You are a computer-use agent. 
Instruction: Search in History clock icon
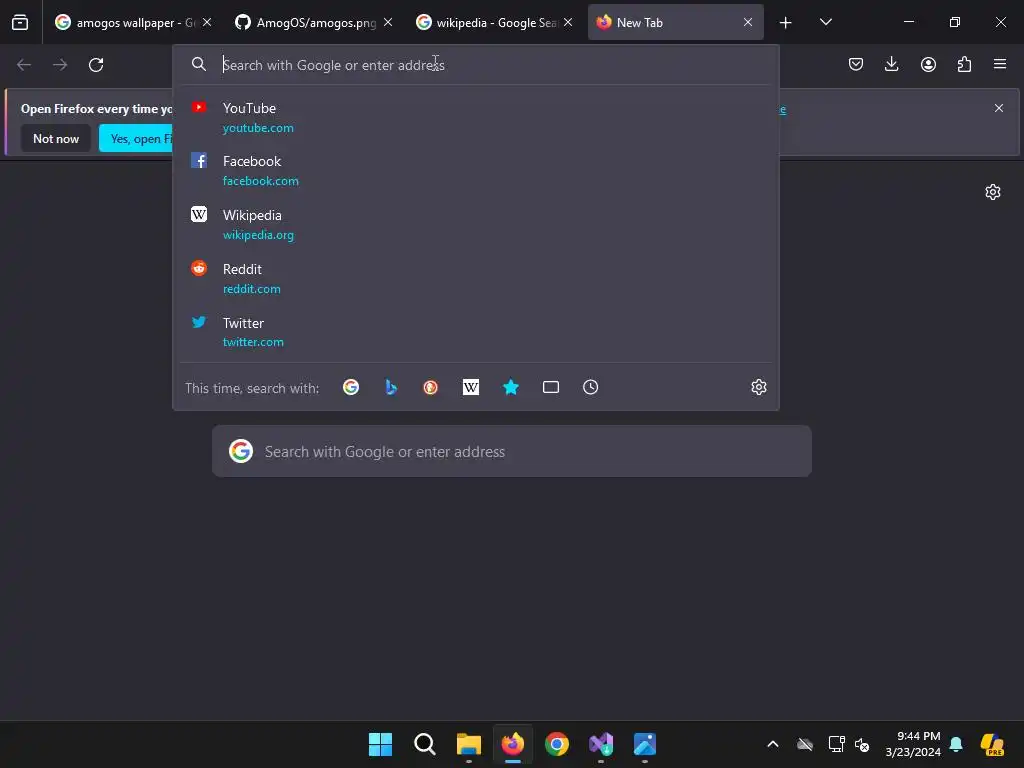[590, 387]
